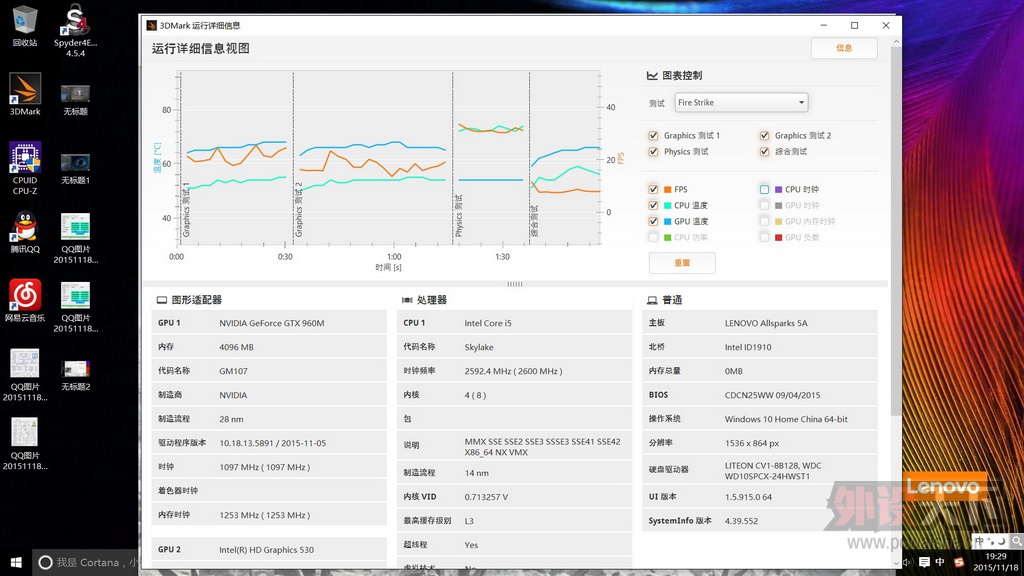This screenshot has height=576, width=1024.
Task: Open CPUID CPU-Z desktop shortcut
Action: click(25, 168)
